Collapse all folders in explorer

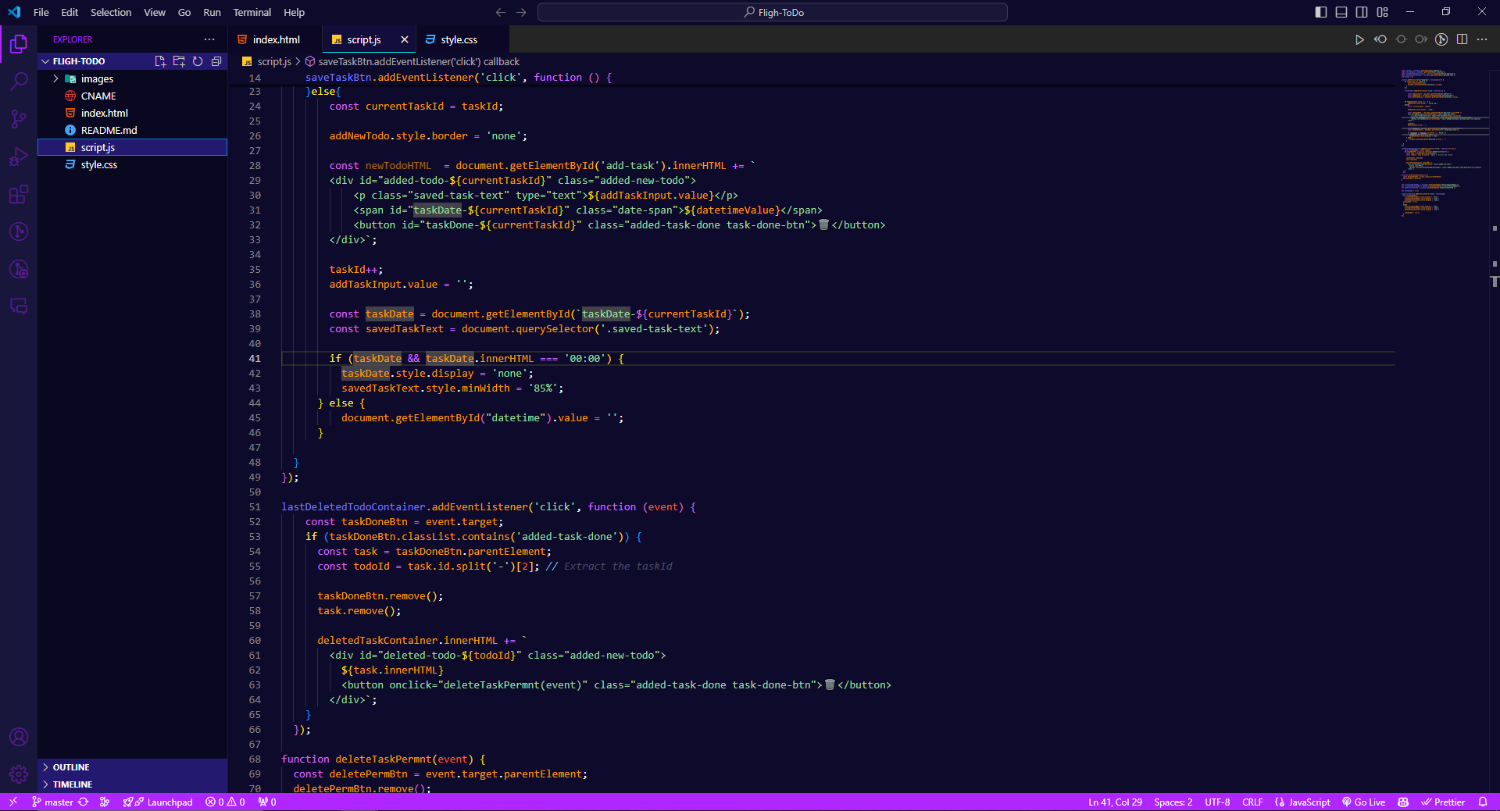pos(216,61)
